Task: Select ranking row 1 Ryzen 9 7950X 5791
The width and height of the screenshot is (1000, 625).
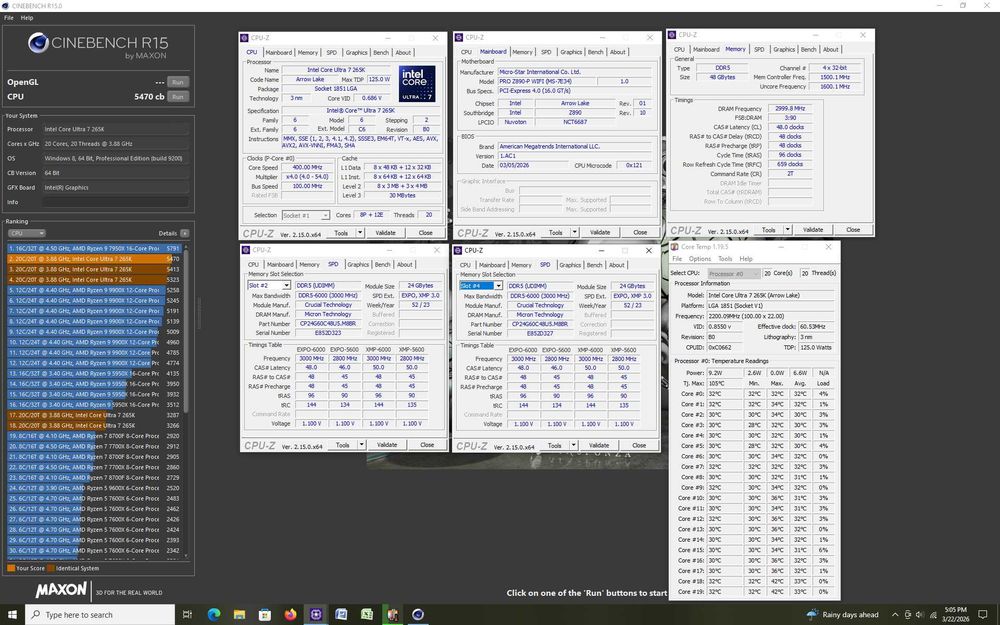Action: point(94,248)
